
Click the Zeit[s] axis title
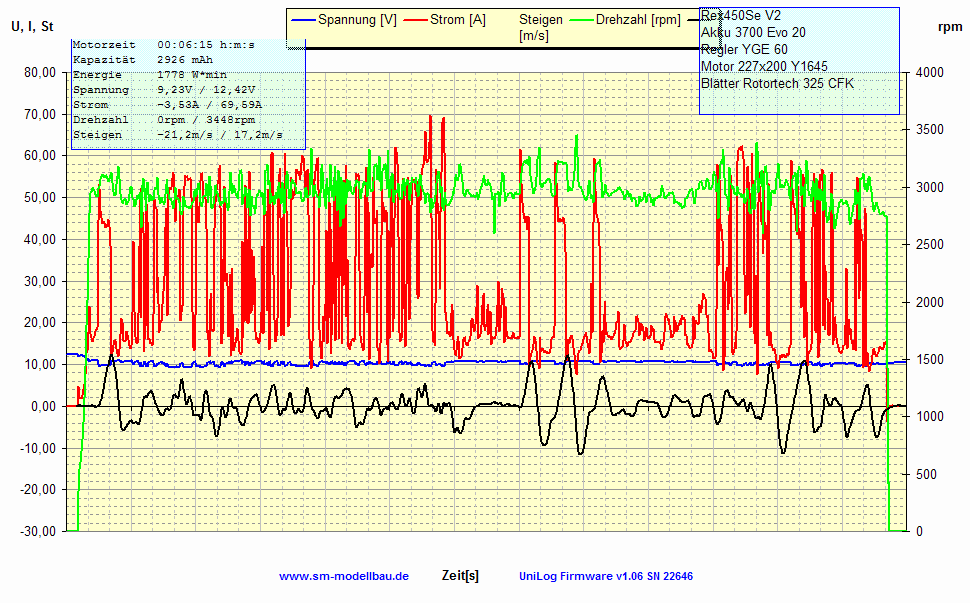click(x=460, y=576)
